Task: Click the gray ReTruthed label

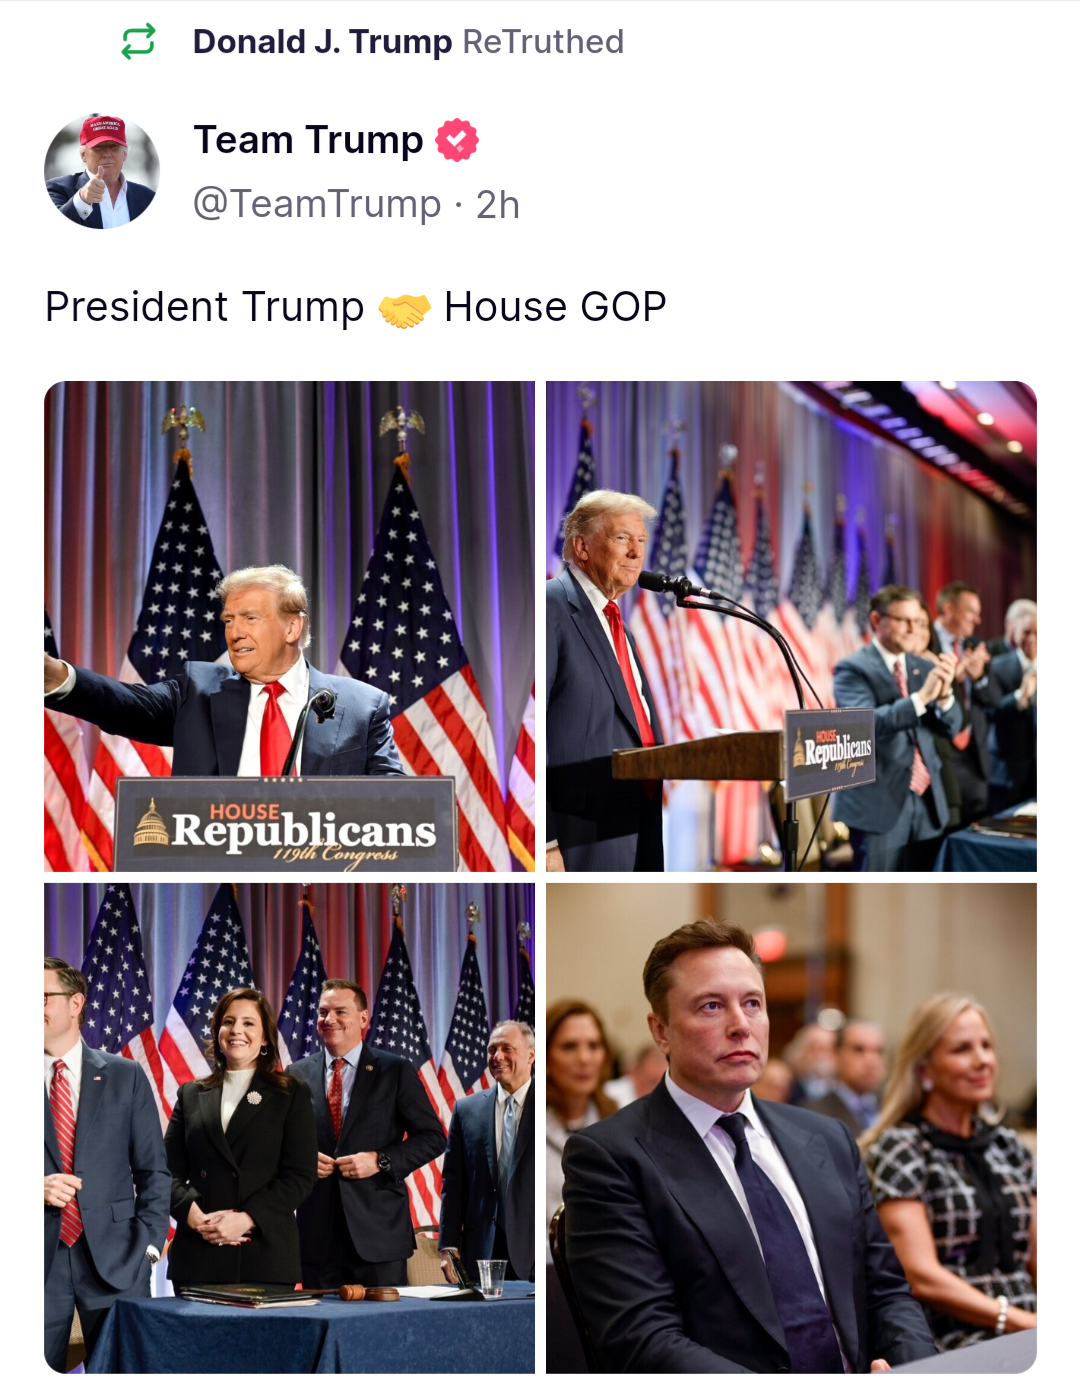Action: (543, 42)
